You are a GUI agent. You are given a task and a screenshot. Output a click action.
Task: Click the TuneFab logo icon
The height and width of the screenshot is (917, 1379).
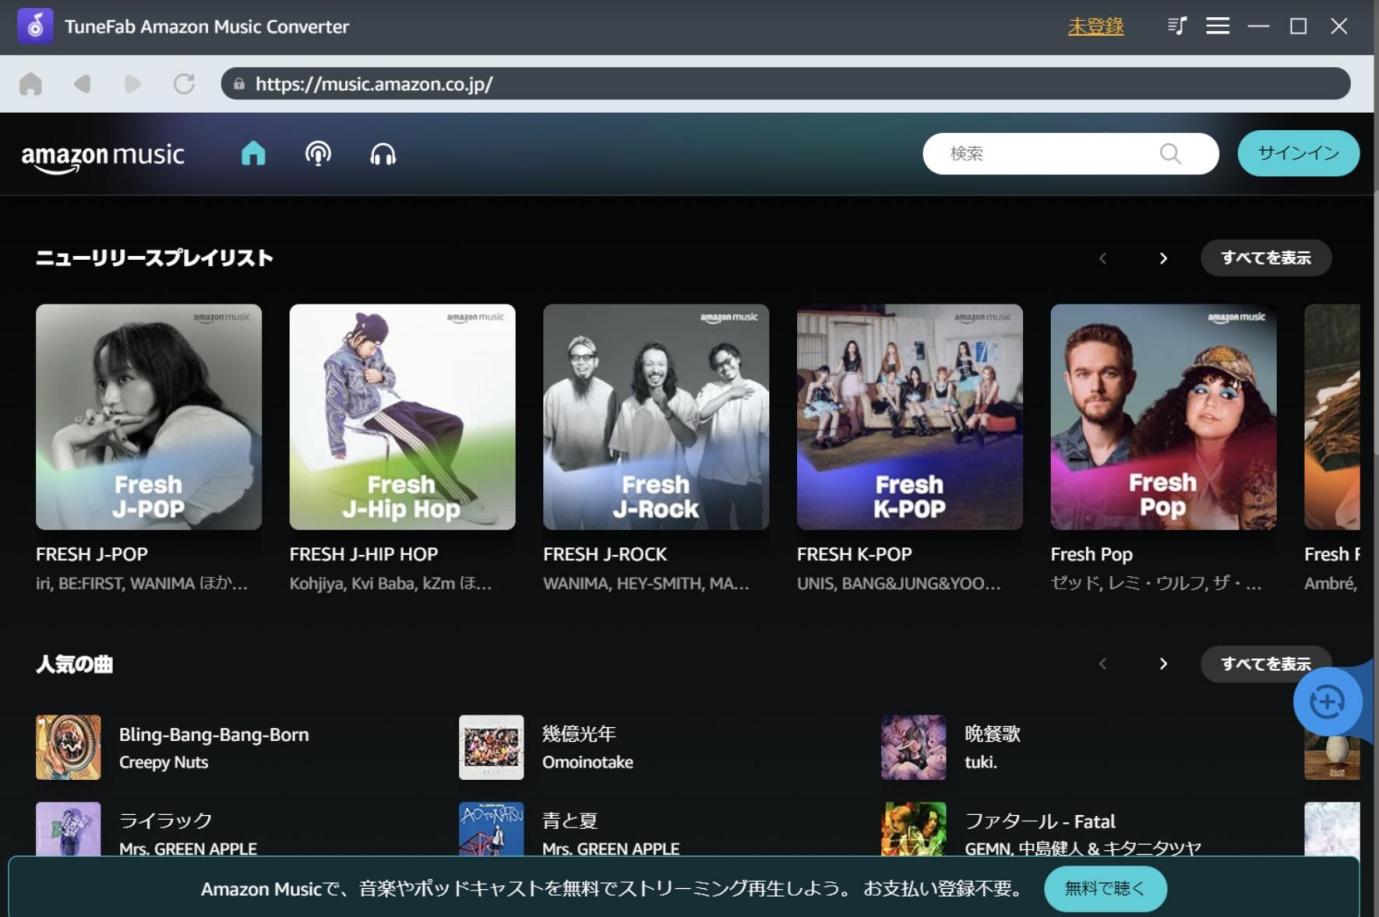tap(34, 26)
